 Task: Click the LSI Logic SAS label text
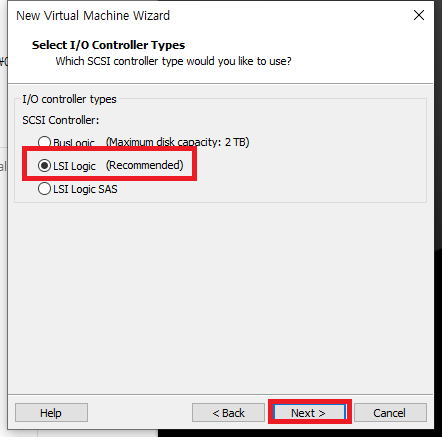(85, 189)
